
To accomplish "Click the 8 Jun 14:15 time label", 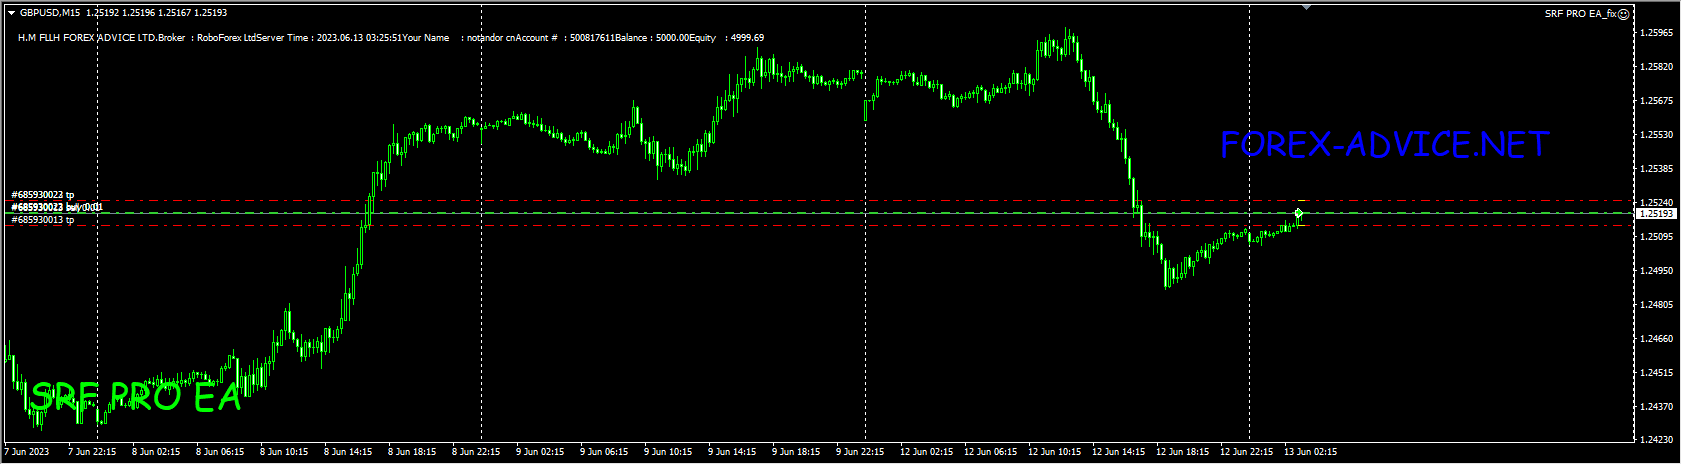I will pyautogui.click(x=348, y=452).
